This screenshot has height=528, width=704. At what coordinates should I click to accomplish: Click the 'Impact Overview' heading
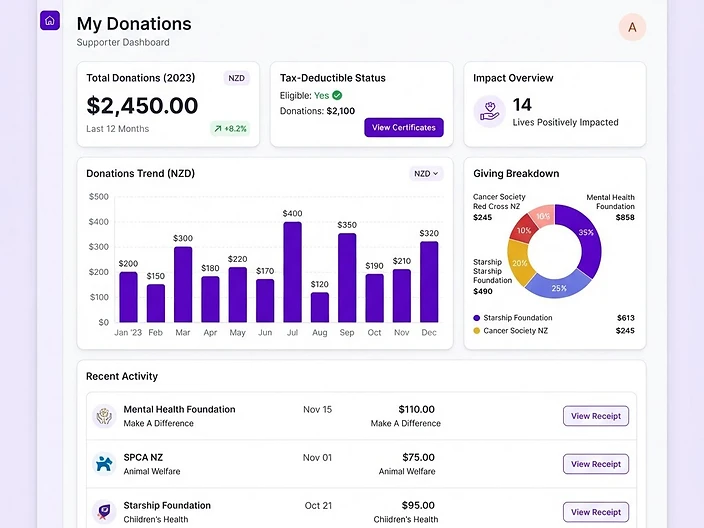pos(513,78)
